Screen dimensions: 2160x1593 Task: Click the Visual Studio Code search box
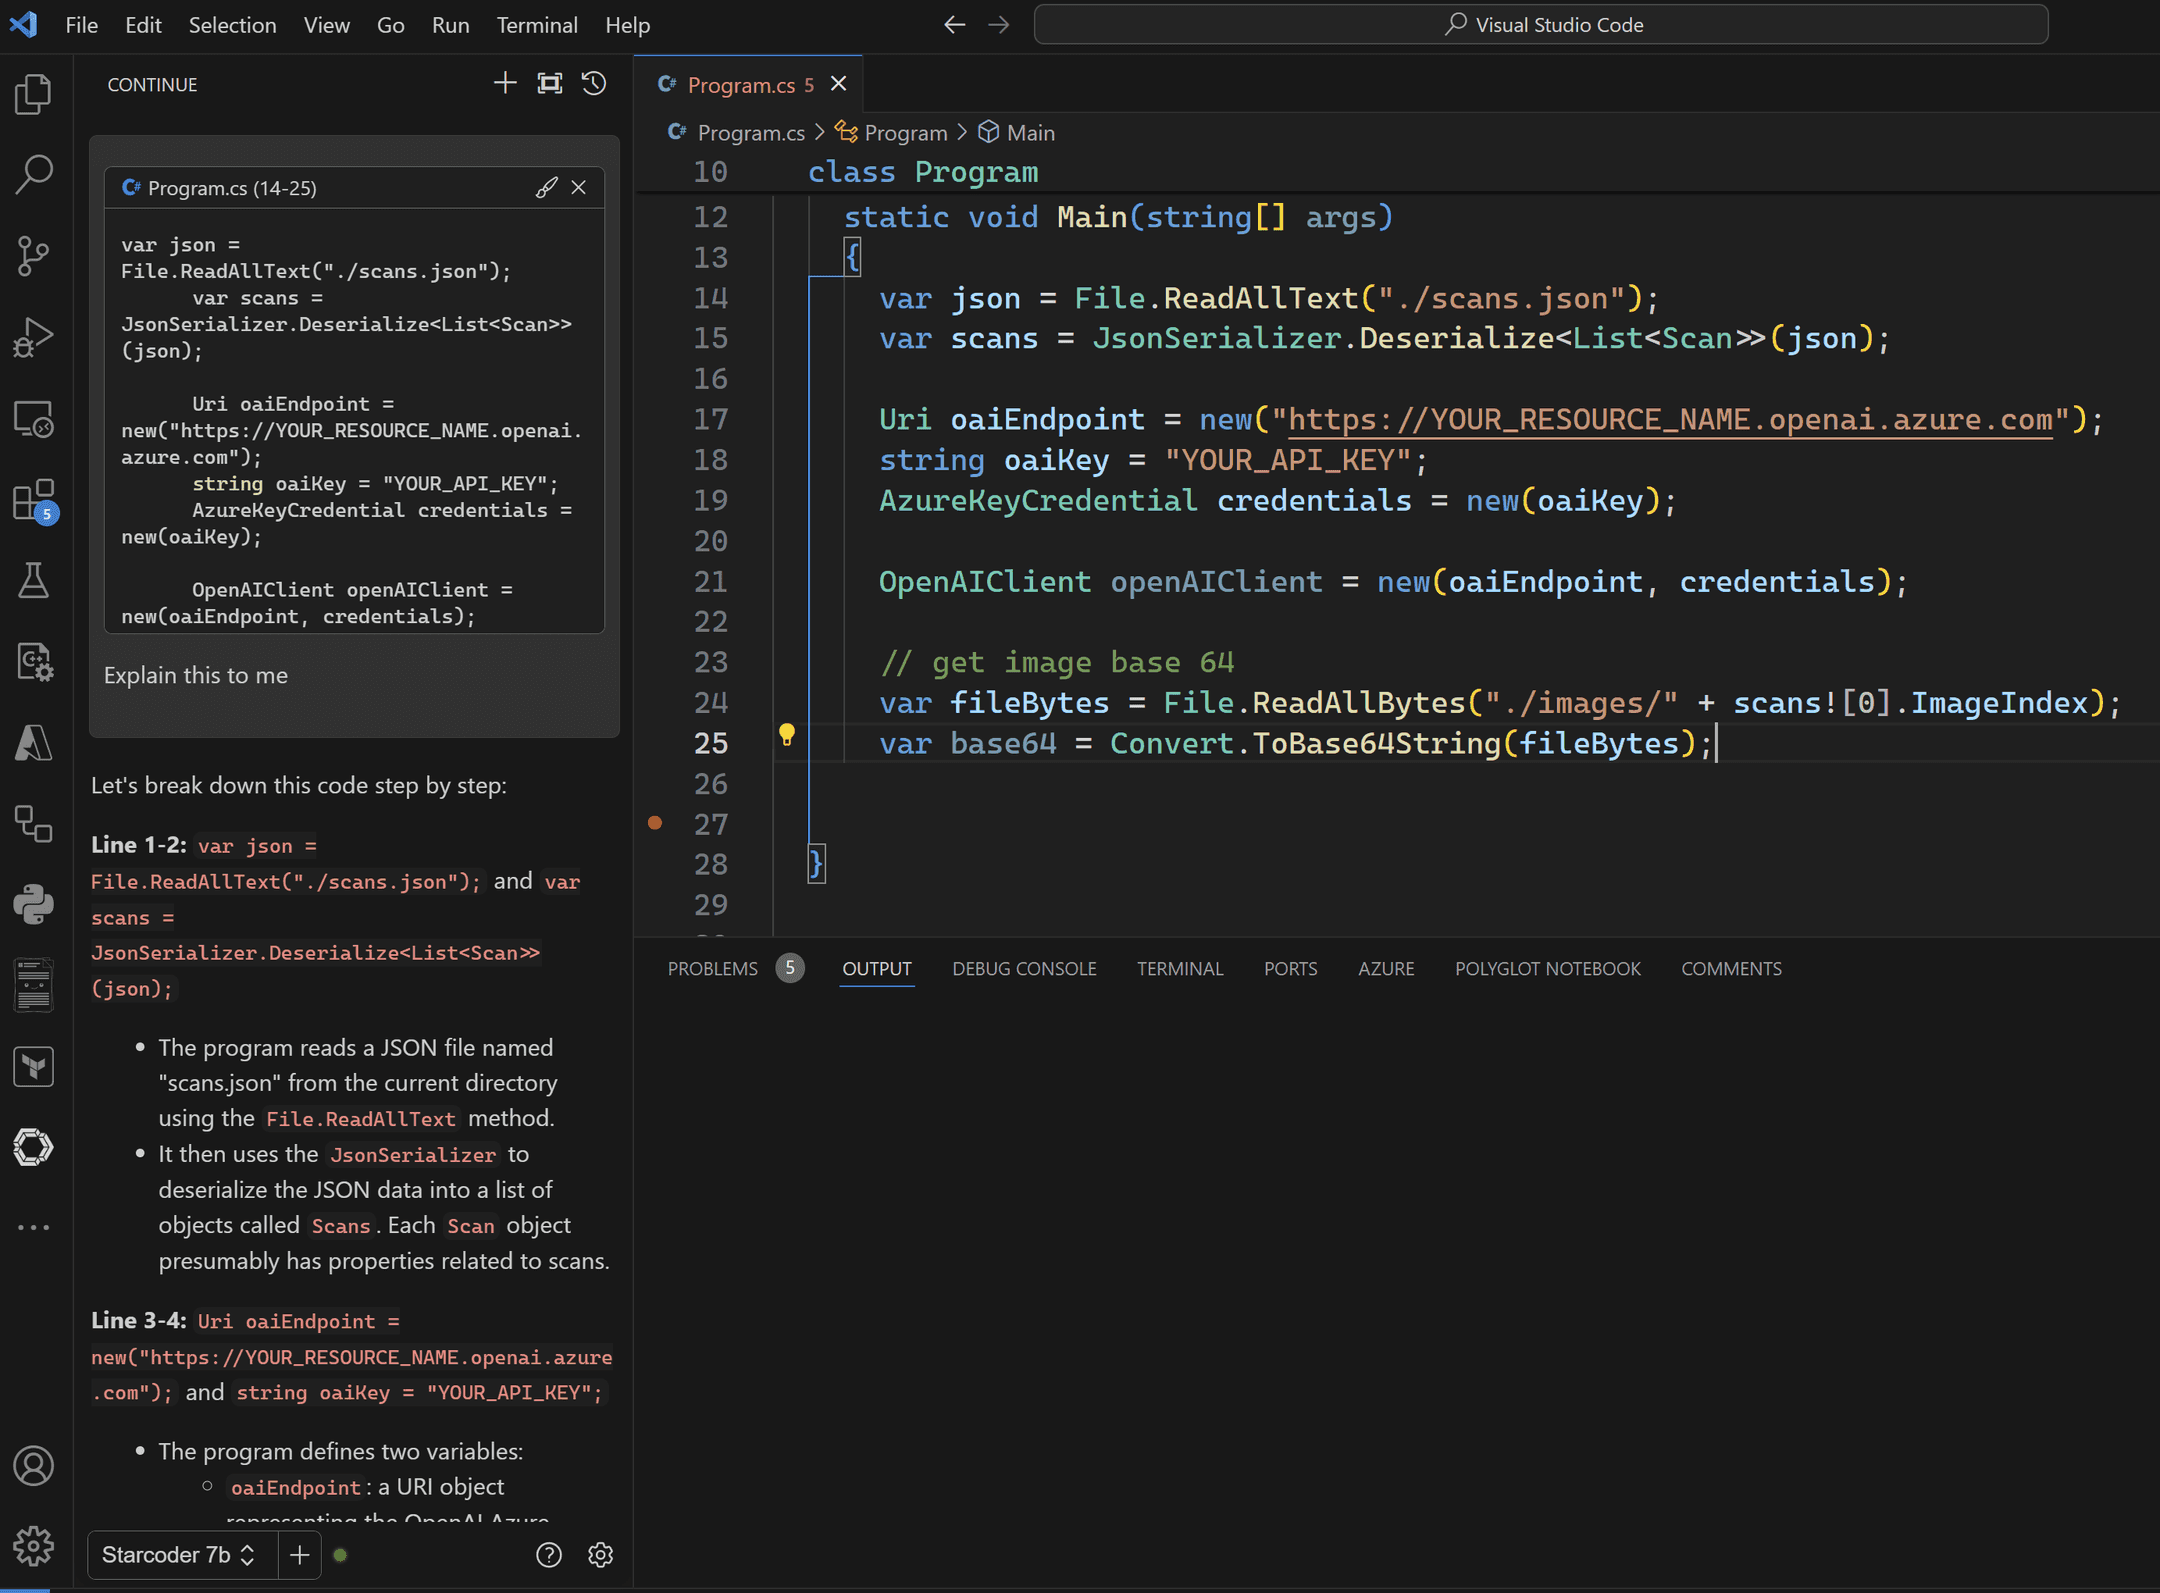point(1540,25)
